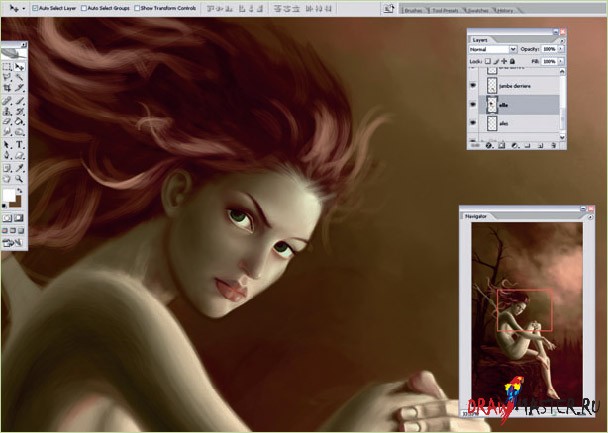Image resolution: width=608 pixels, height=433 pixels.
Task: Click the brown background color swatch
Action: point(16,202)
